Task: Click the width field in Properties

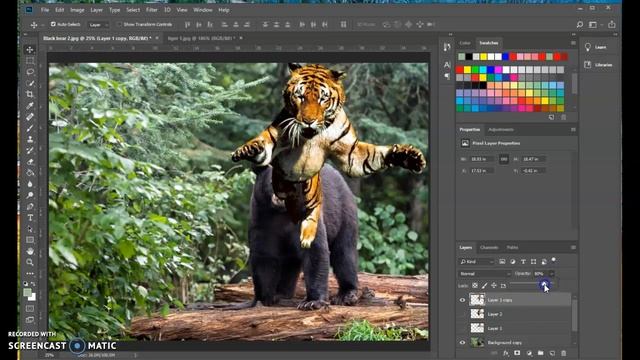Action: (x=482, y=159)
